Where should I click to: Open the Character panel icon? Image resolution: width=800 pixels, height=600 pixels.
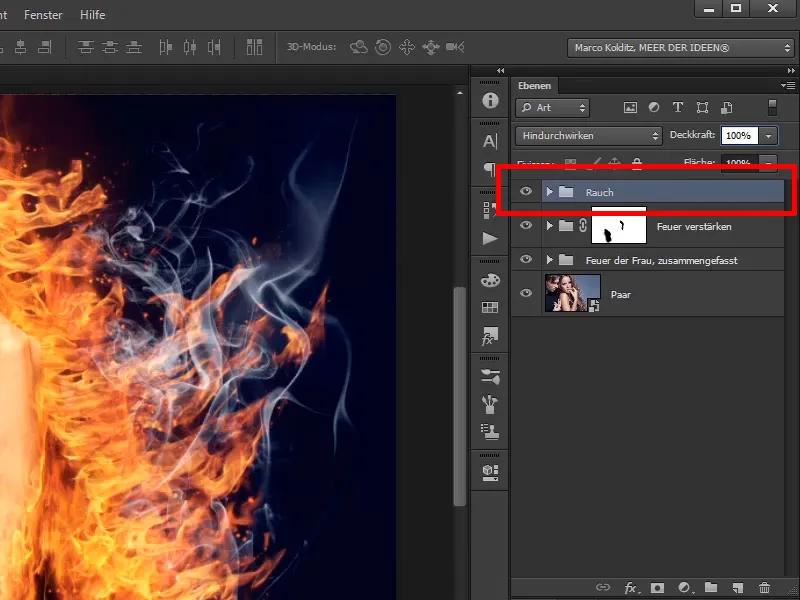coord(490,141)
